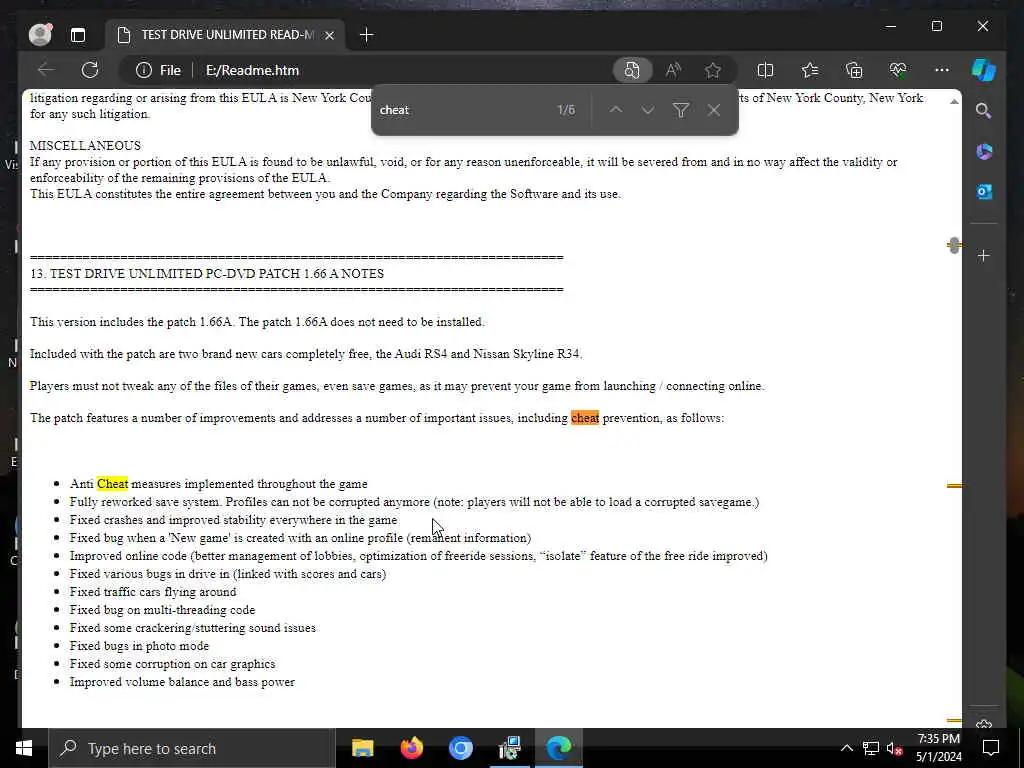Image resolution: width=1024 pixels, height=768 pixels.
Task: Open the network status tray icon
Action: click(871, 748)
